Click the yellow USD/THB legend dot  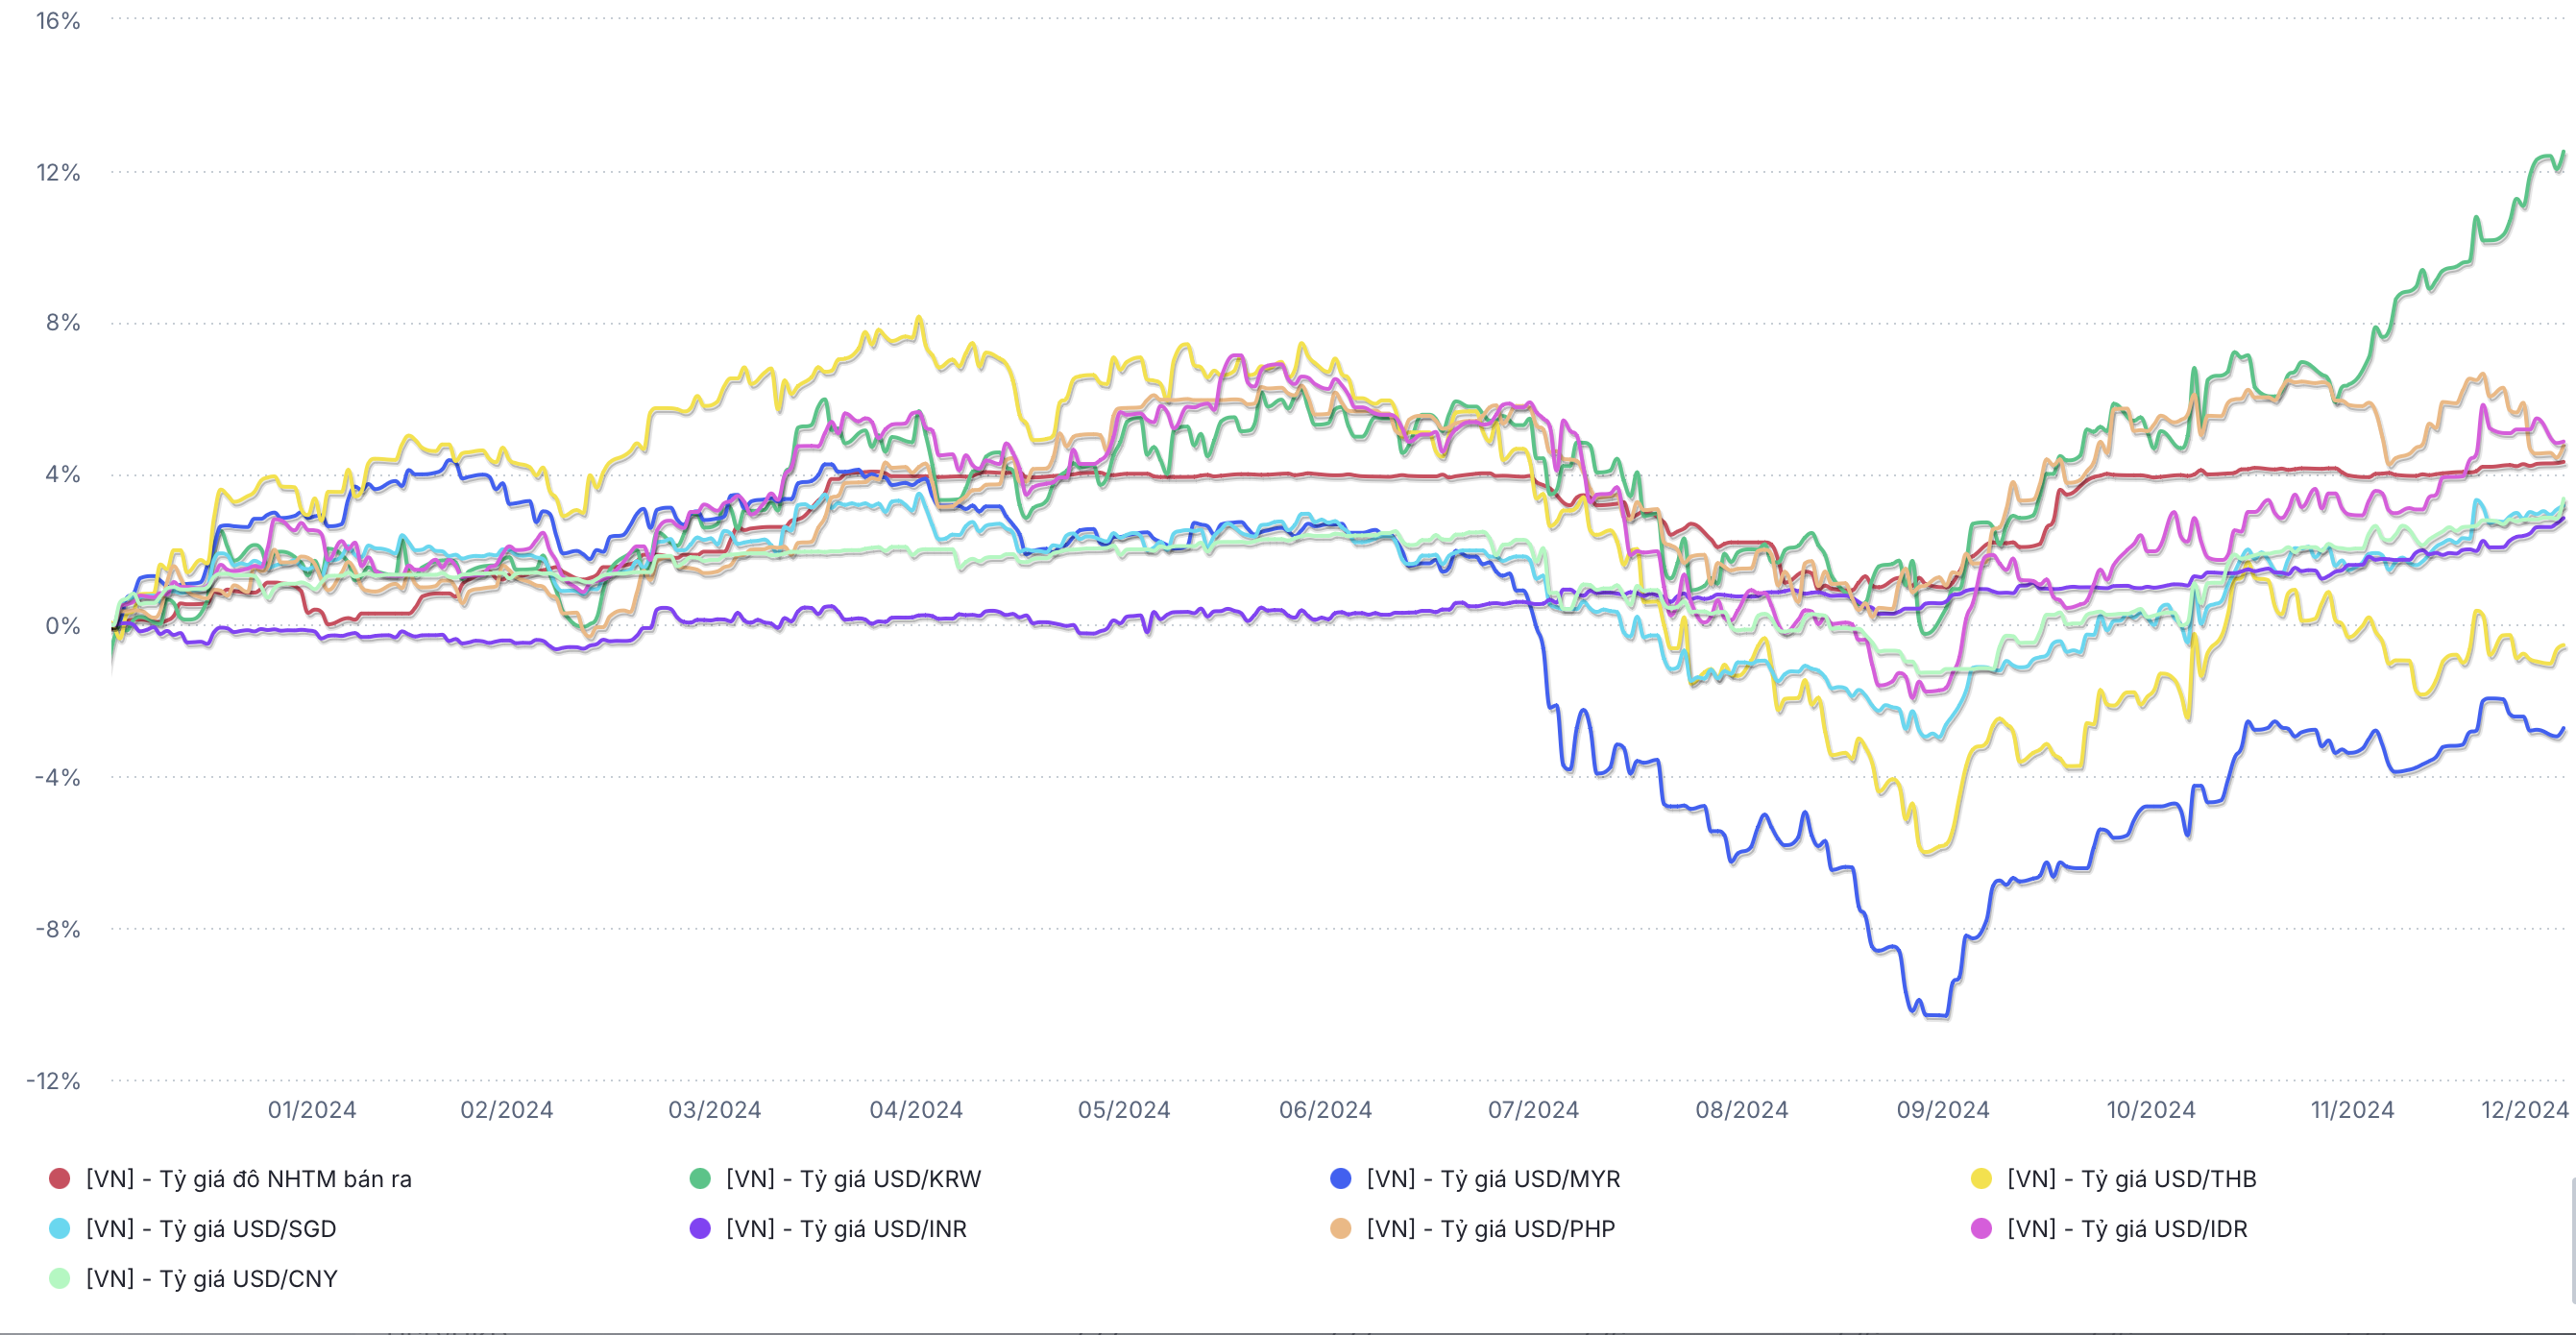pyautogui.click(x=1981, y=1178)
